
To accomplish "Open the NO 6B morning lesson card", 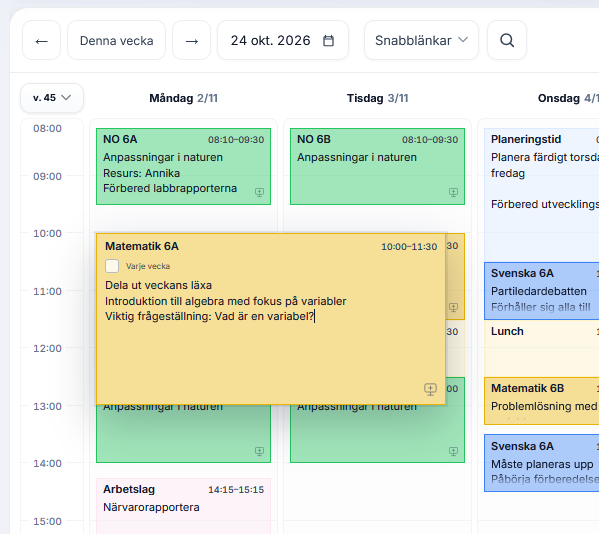I will pos(377,167).
